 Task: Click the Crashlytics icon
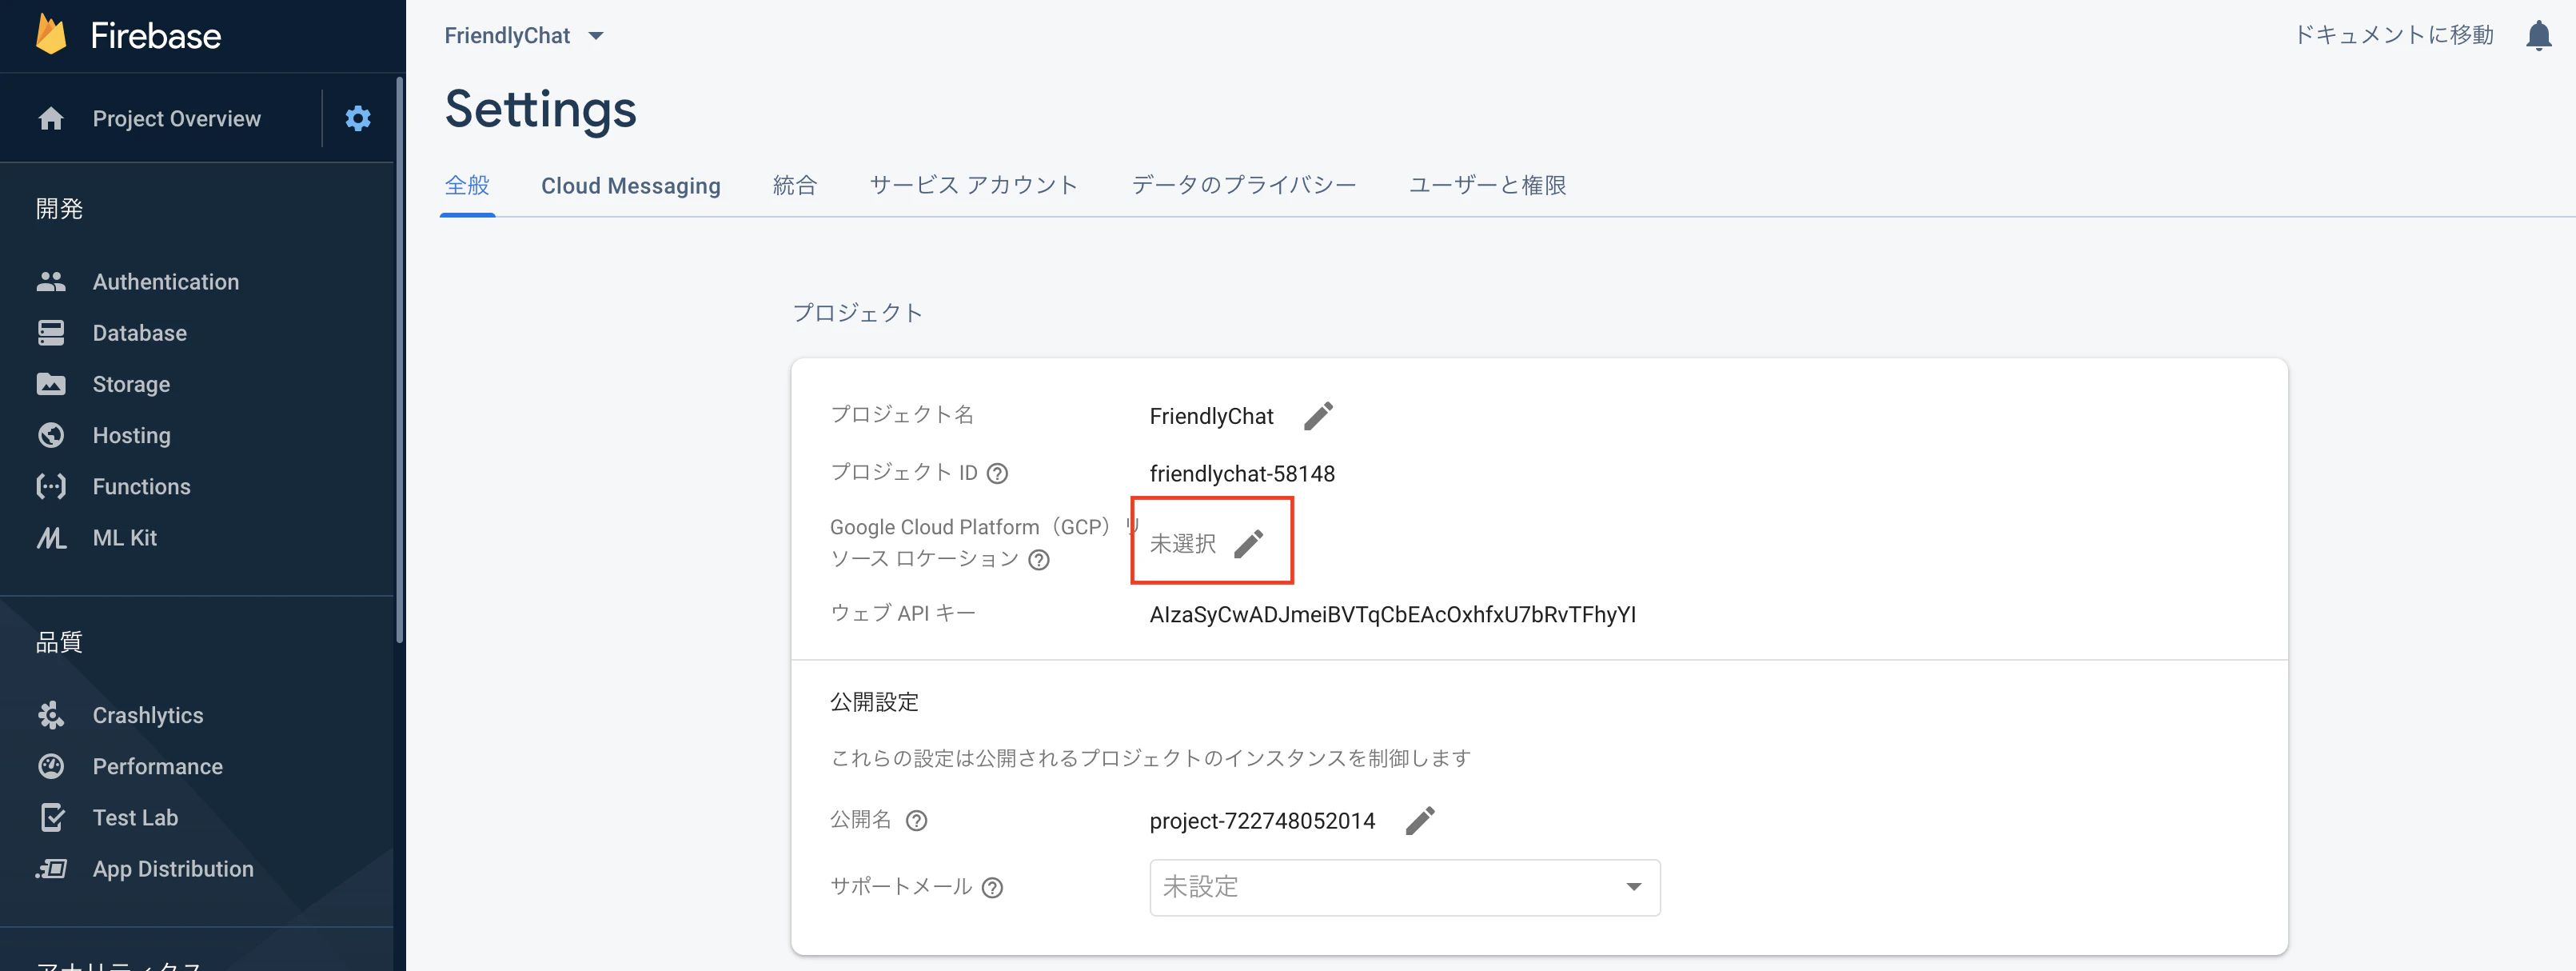click(x=51, y=715)
